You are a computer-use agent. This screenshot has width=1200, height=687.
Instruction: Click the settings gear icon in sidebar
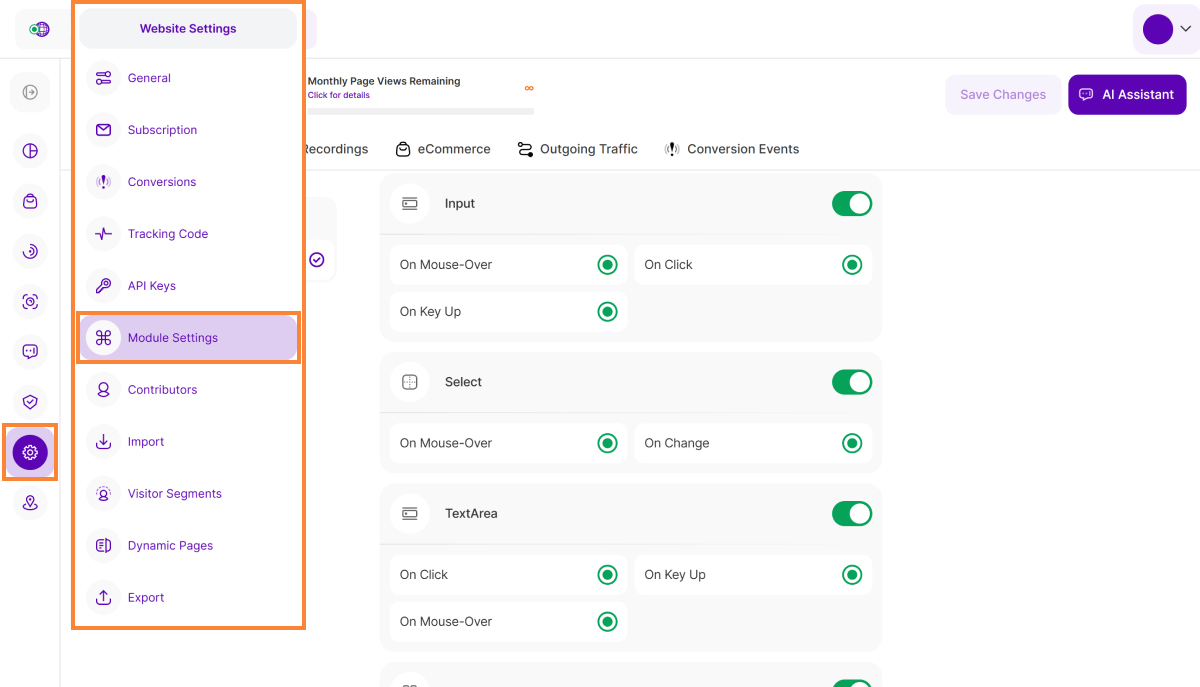tap(30, 452)
